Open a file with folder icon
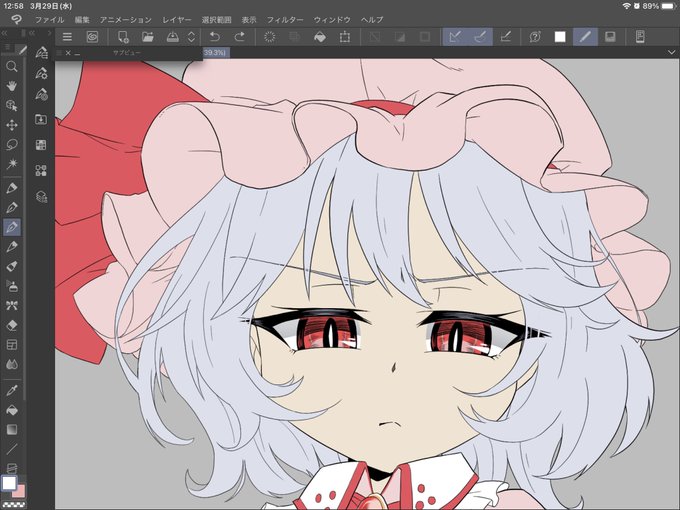Viewport: 680px width, 510px height. [x=148, y=37]
